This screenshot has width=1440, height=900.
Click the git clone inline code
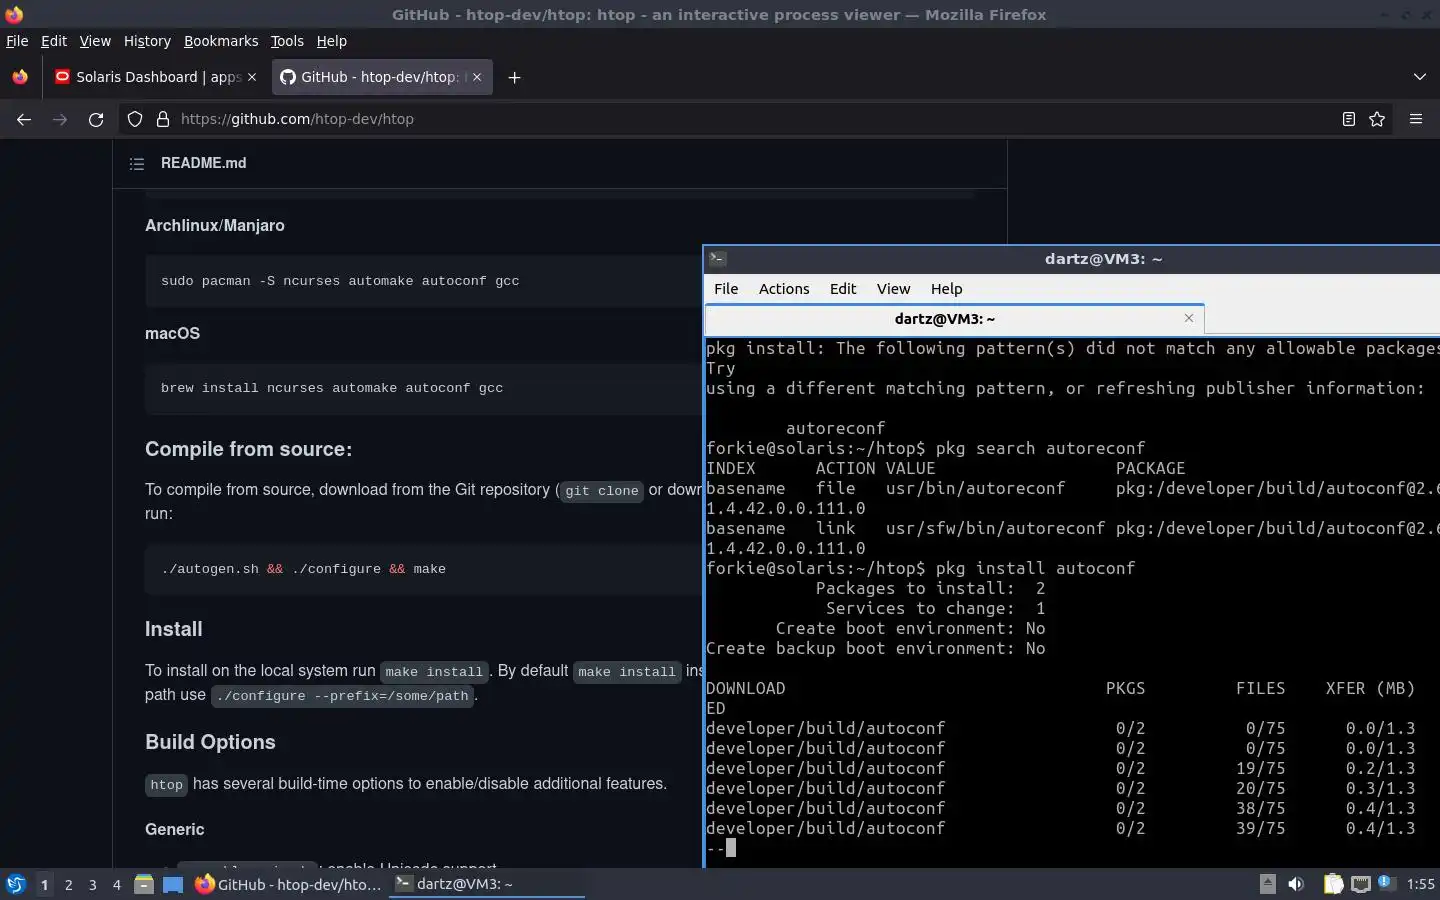[601, 491]
